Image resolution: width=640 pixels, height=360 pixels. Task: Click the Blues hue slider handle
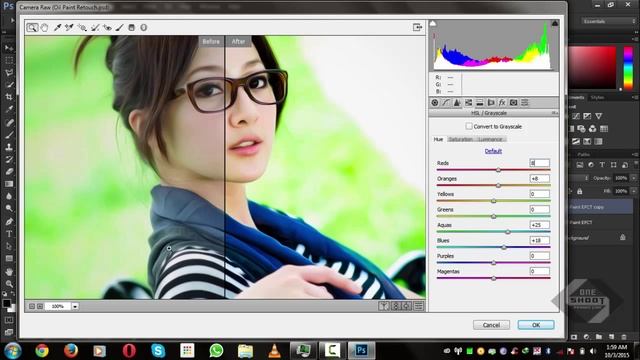[x=504, y=247]
